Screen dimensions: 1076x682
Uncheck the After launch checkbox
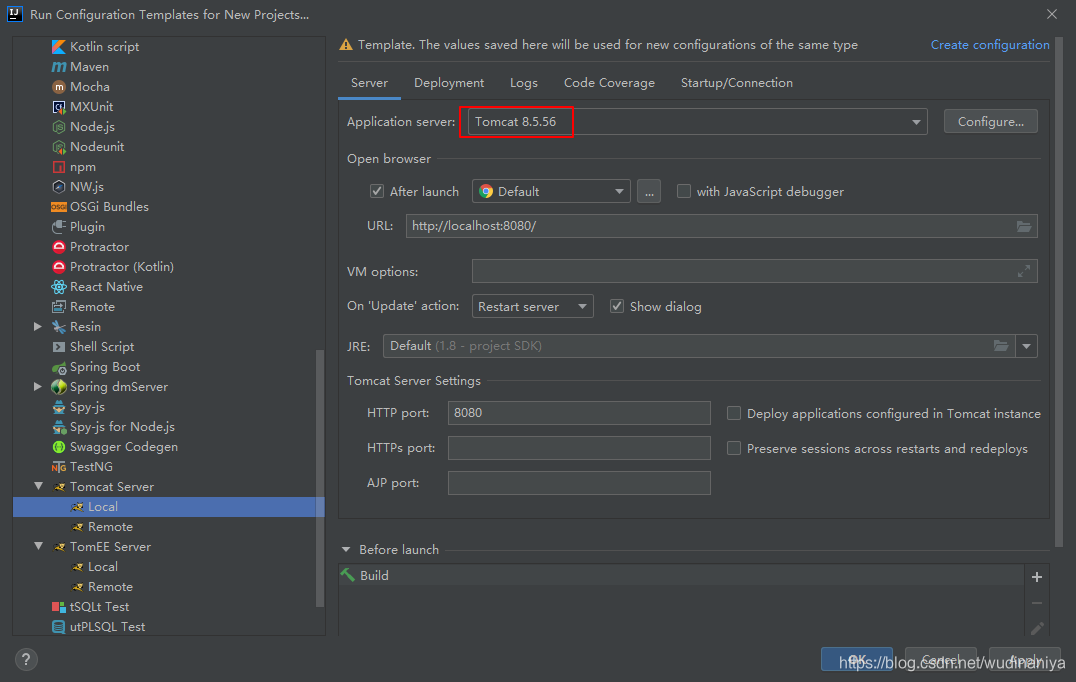coord(377,191)
